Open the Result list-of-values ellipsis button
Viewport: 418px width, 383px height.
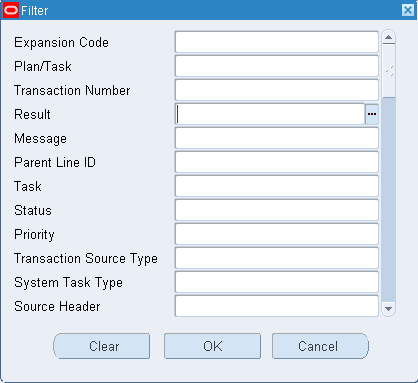tap(372, 114)
